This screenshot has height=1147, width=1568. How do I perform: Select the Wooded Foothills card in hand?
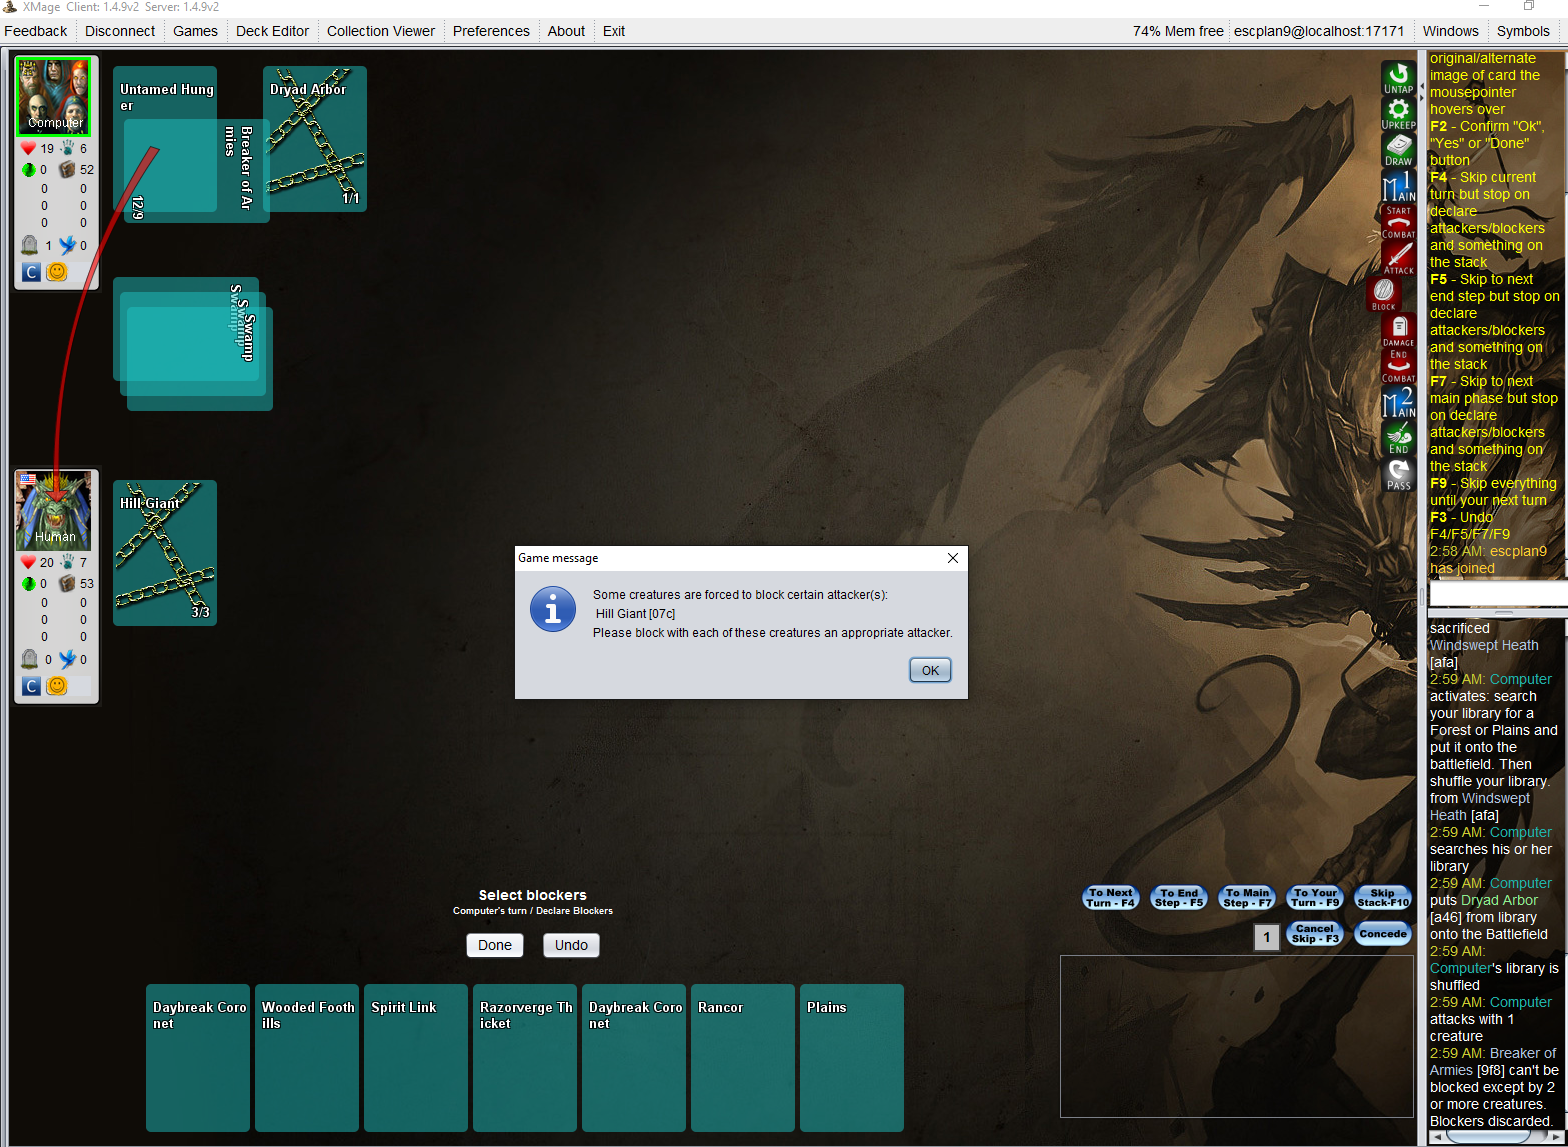coord(307,1058)
